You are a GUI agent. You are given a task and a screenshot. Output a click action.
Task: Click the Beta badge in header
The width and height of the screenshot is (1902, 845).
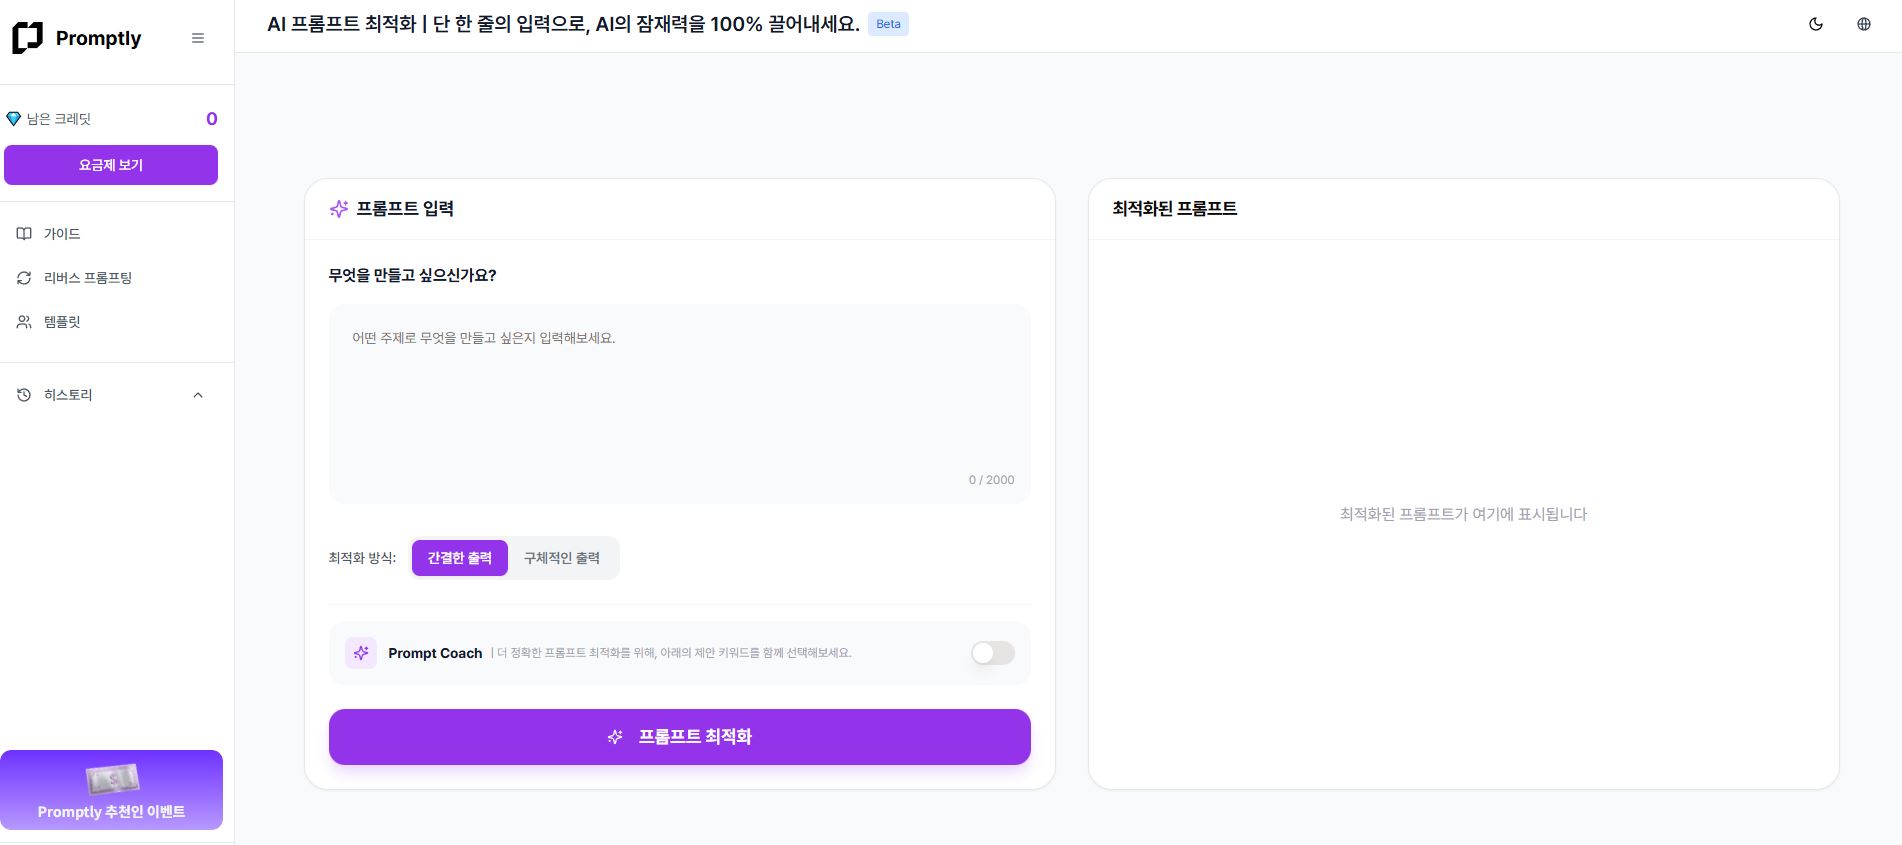click(x=888, y=24)
